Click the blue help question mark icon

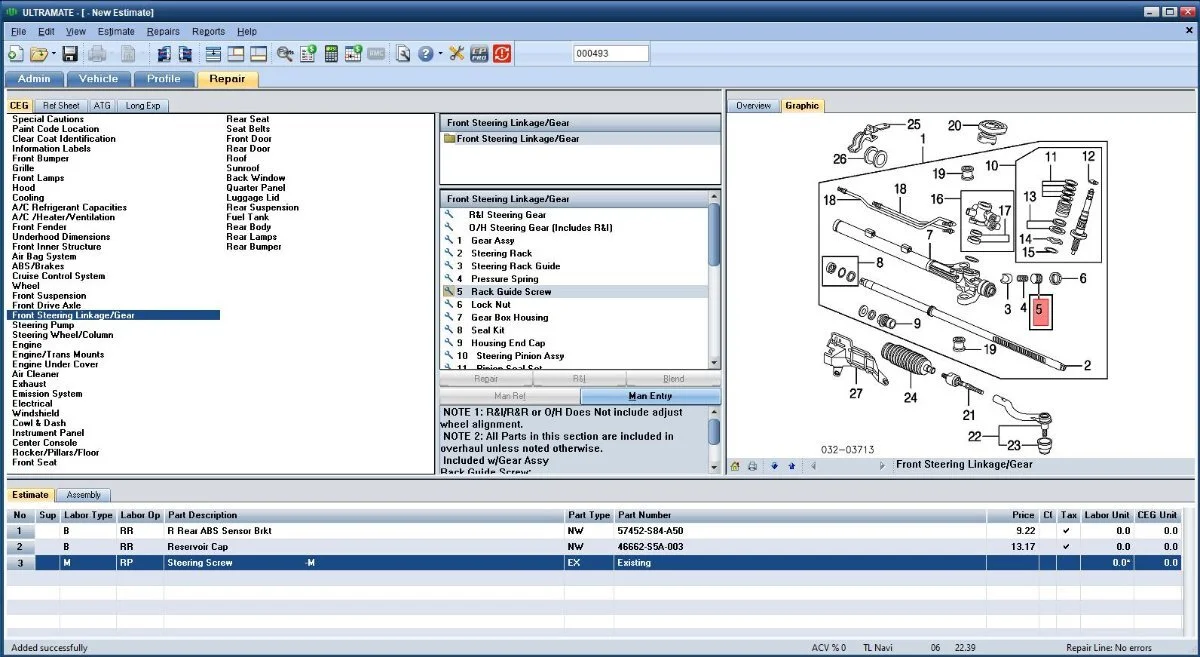pos(425,54)
